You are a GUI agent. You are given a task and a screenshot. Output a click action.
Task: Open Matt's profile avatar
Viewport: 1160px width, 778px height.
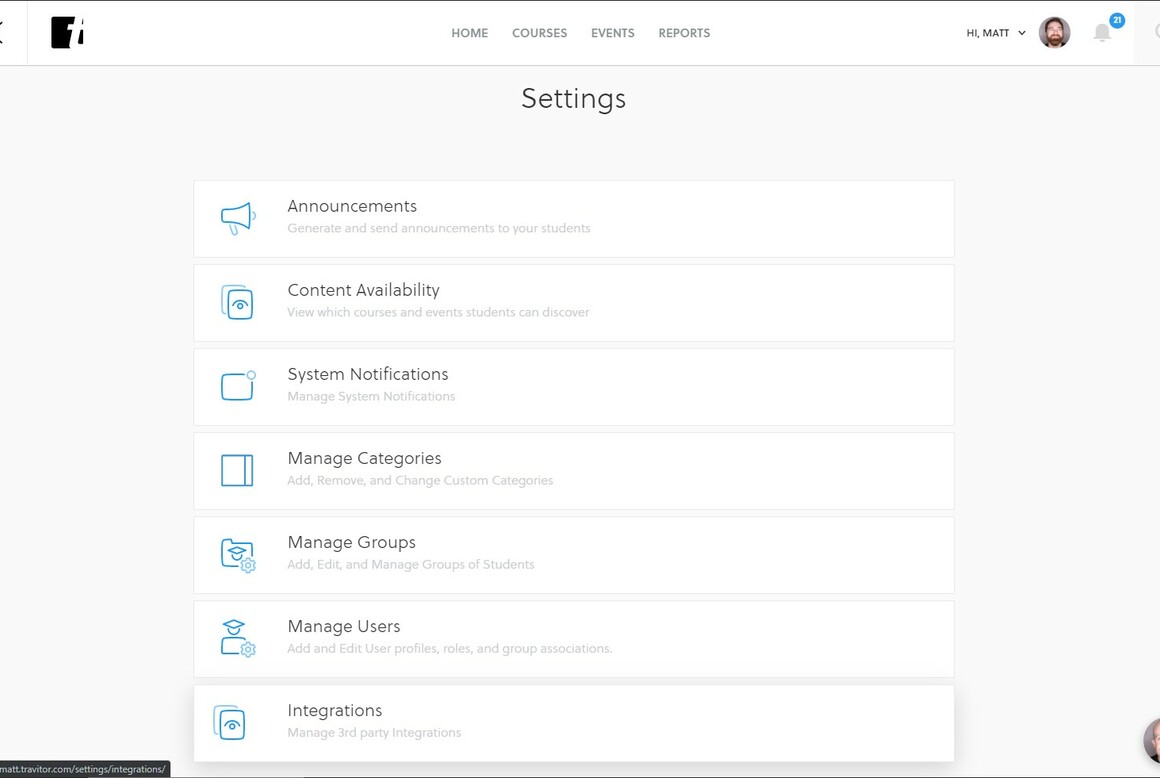1054,33
